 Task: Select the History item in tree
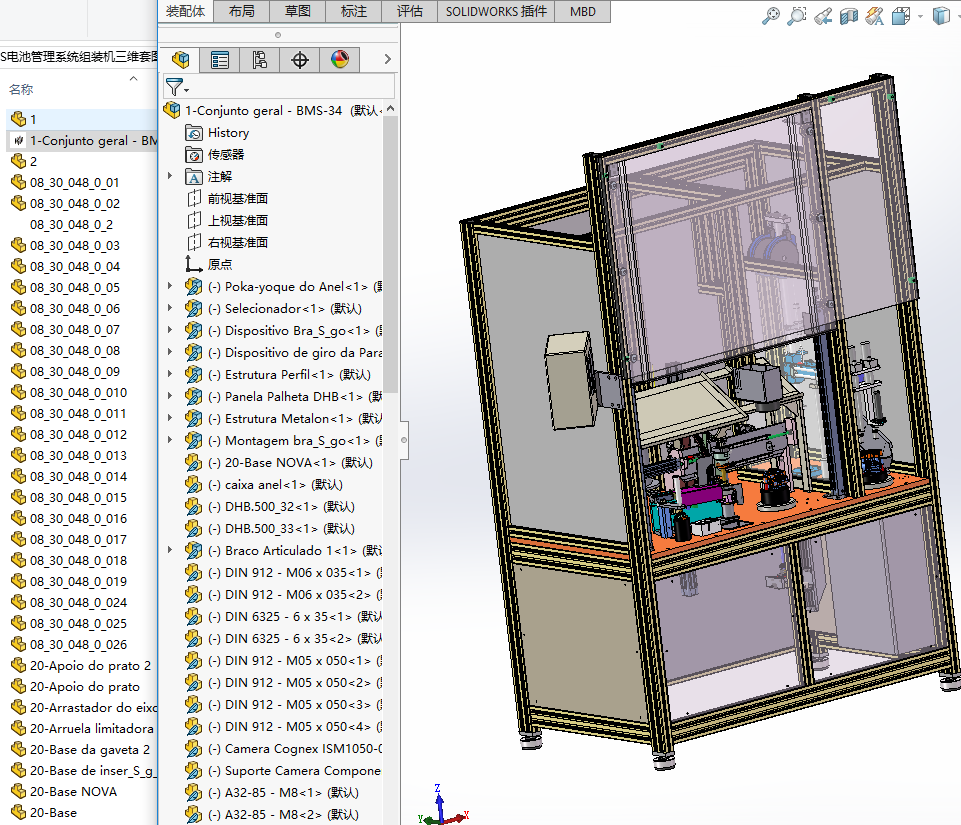[x=228, y=133]
